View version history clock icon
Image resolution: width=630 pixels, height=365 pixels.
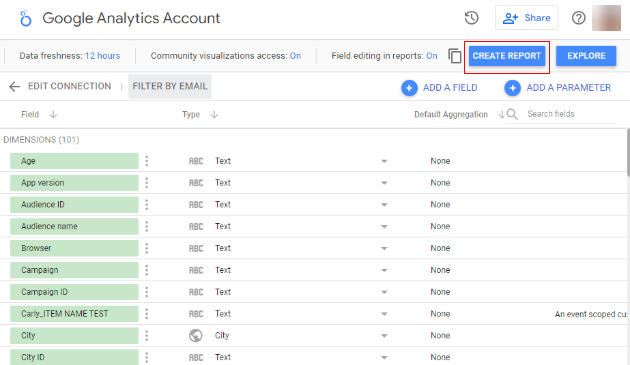point(471,18)
